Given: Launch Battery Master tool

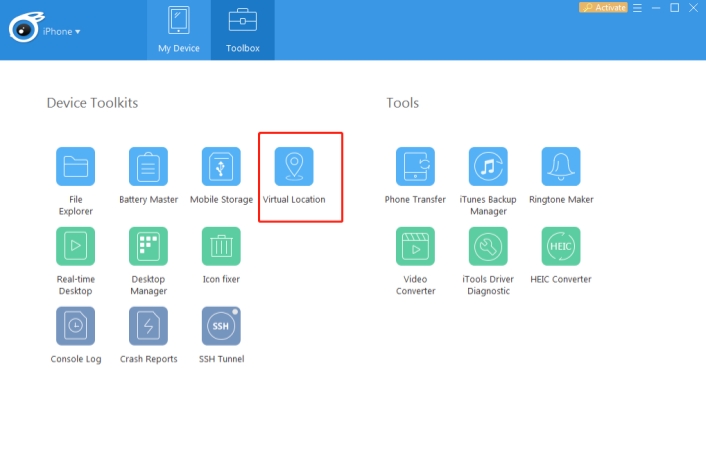Looking at the screenshot, I should point(148,166).
